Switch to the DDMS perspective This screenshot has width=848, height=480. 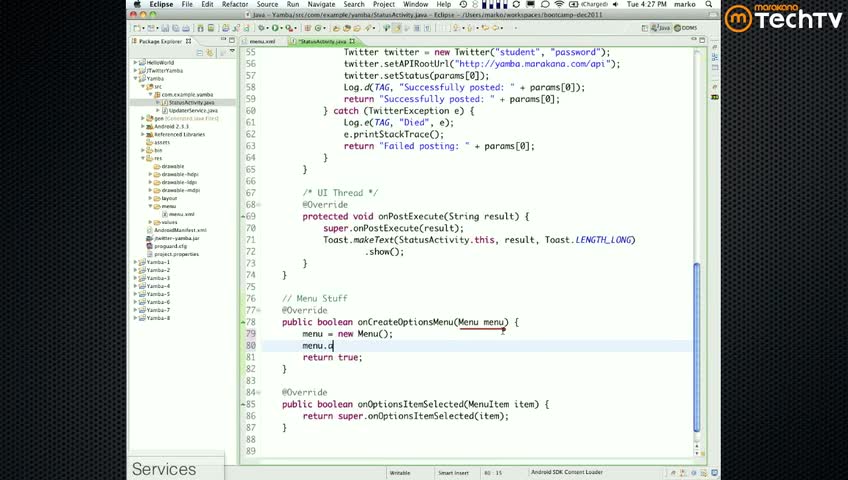point(685,28)
